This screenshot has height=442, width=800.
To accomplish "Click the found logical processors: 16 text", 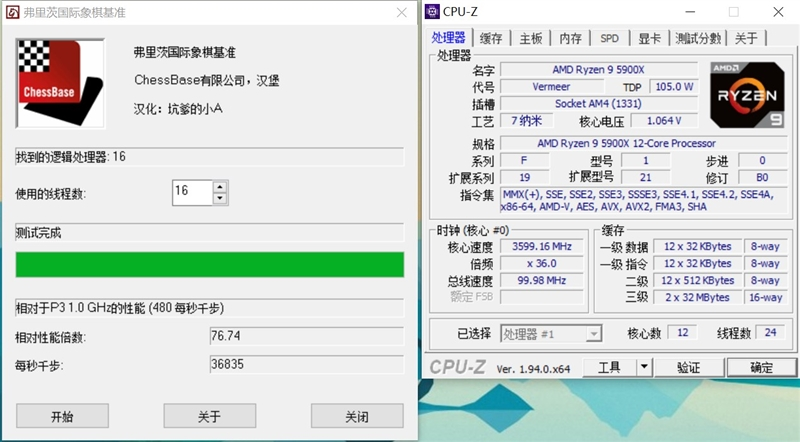I will pos(70,157).
